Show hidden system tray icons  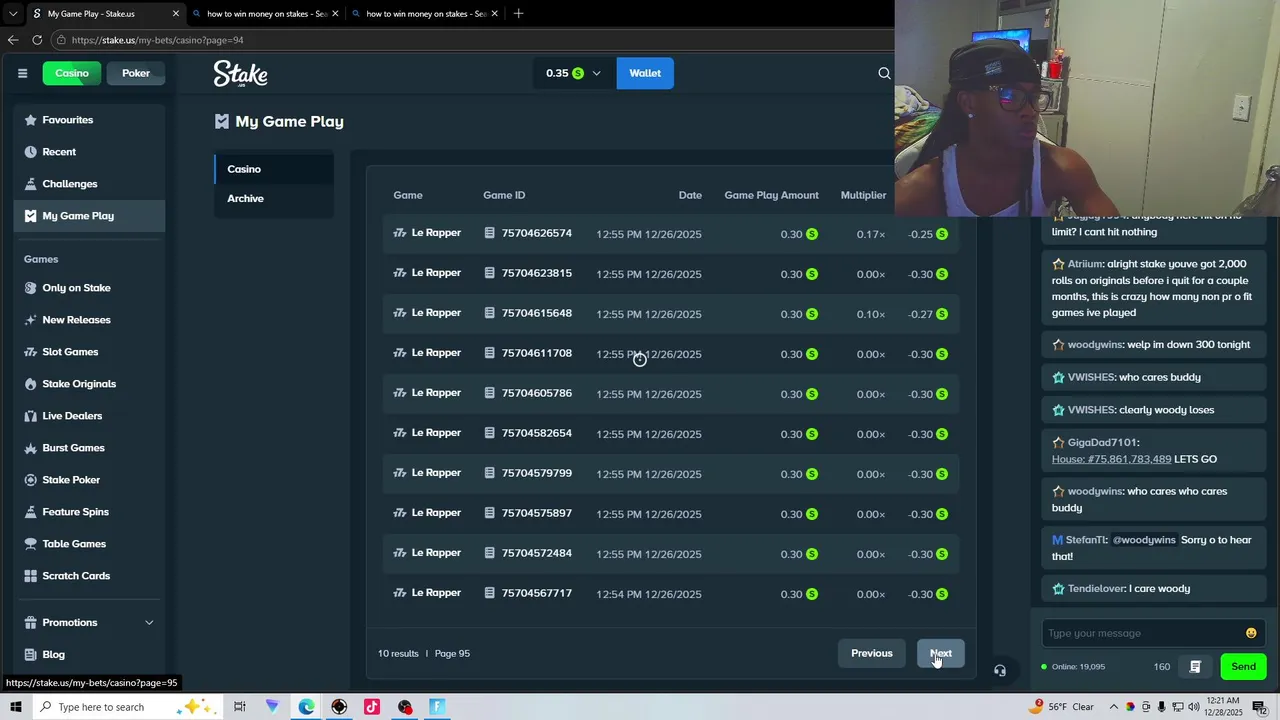pos(1113,707)
